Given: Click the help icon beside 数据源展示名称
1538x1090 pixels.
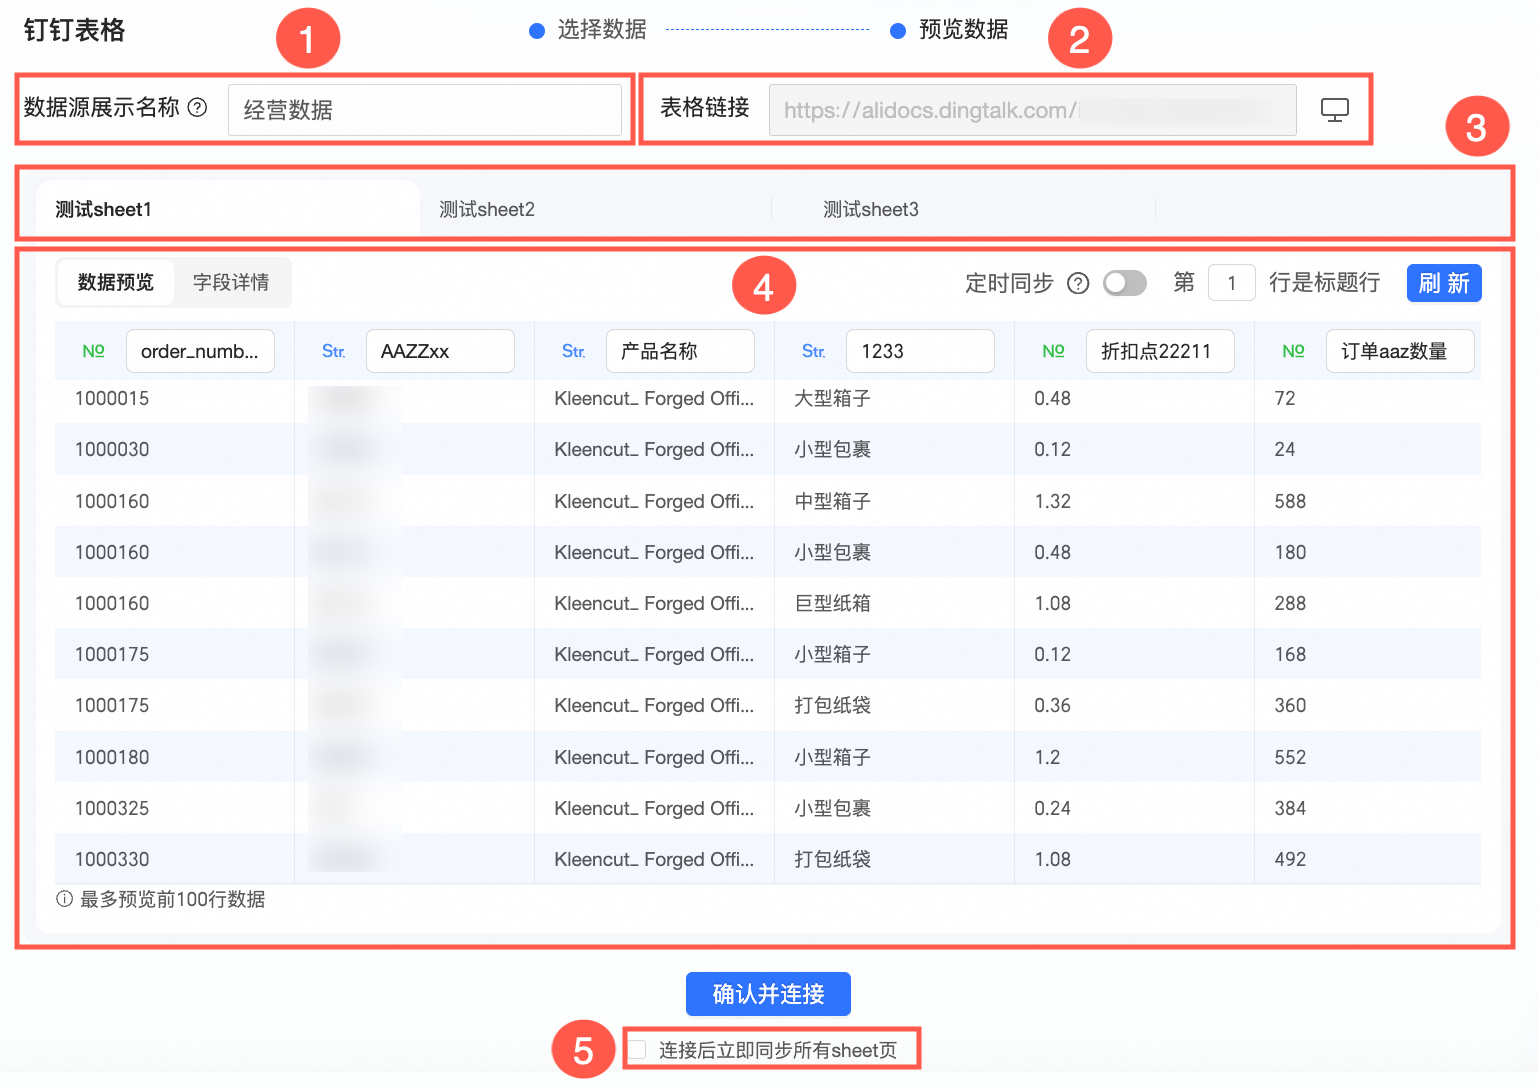Looking at the screenshot, I should pos(198,107).
